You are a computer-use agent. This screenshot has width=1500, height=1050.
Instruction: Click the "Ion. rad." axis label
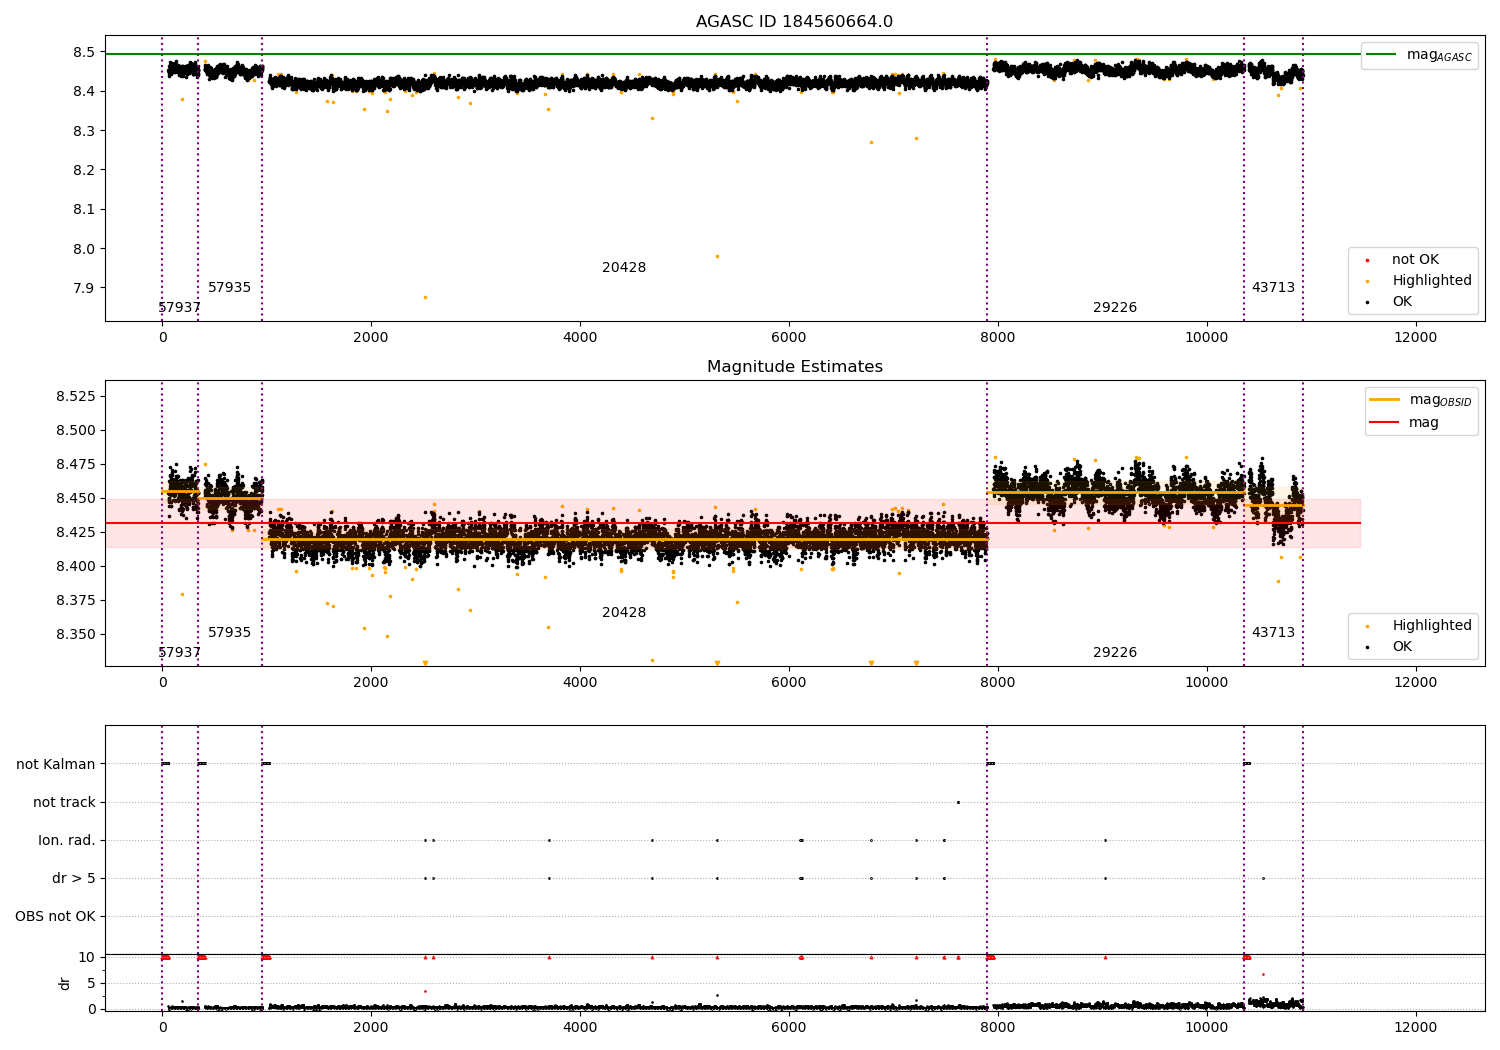(x=67, y=840)
